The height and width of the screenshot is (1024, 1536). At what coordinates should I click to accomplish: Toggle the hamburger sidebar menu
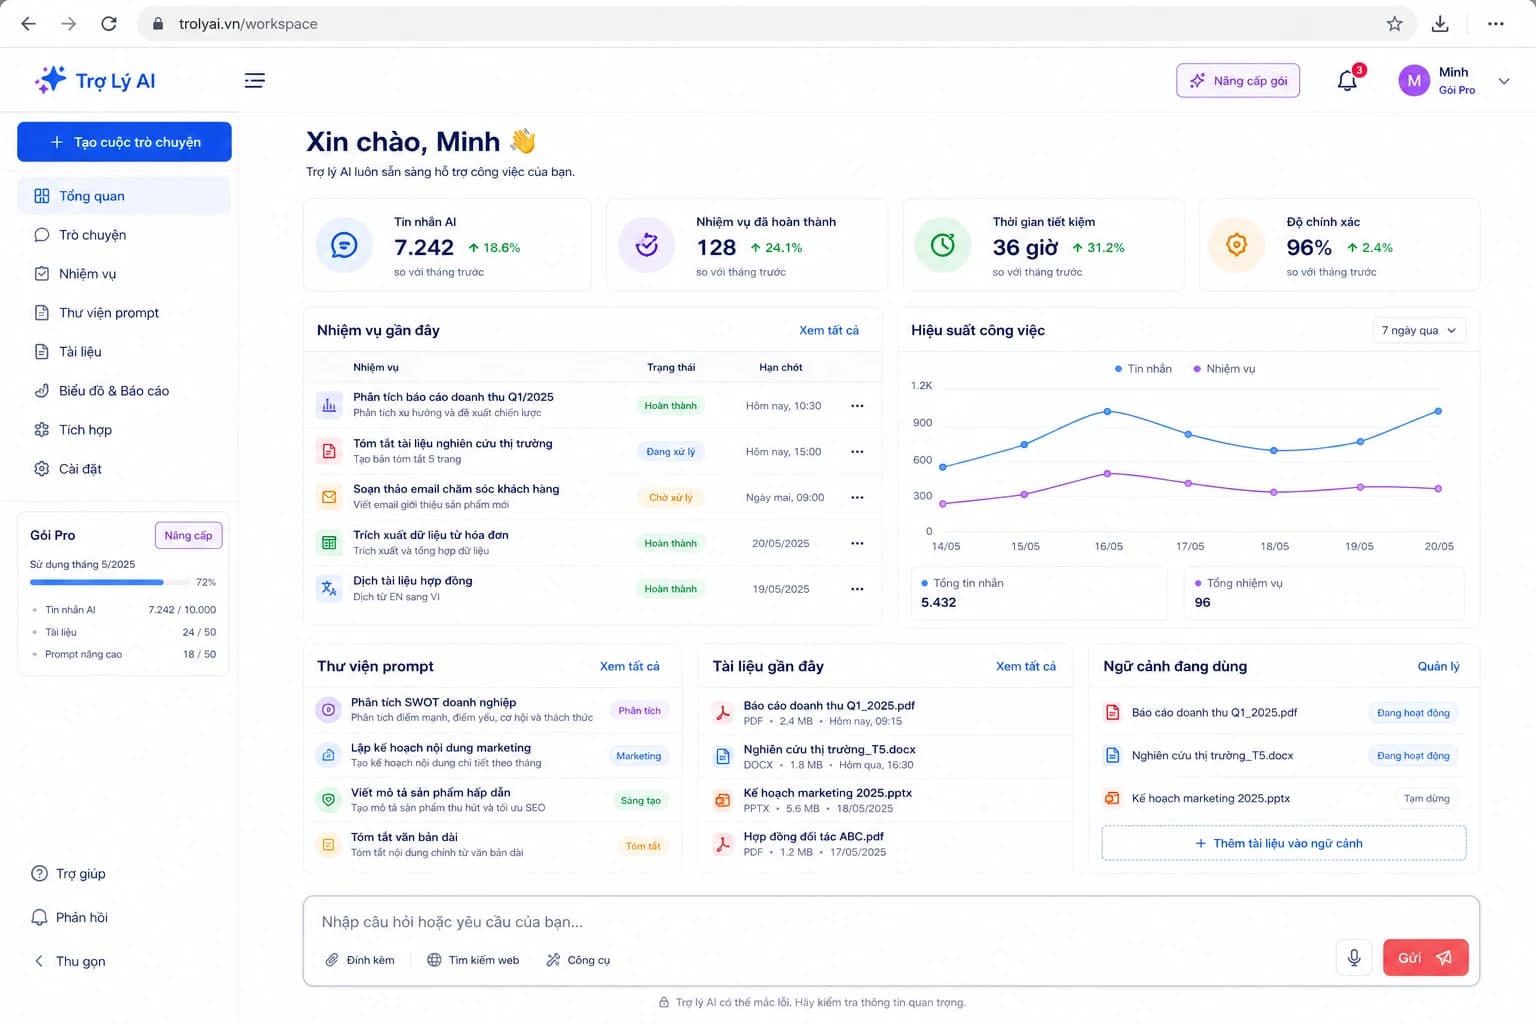(255, 81)
